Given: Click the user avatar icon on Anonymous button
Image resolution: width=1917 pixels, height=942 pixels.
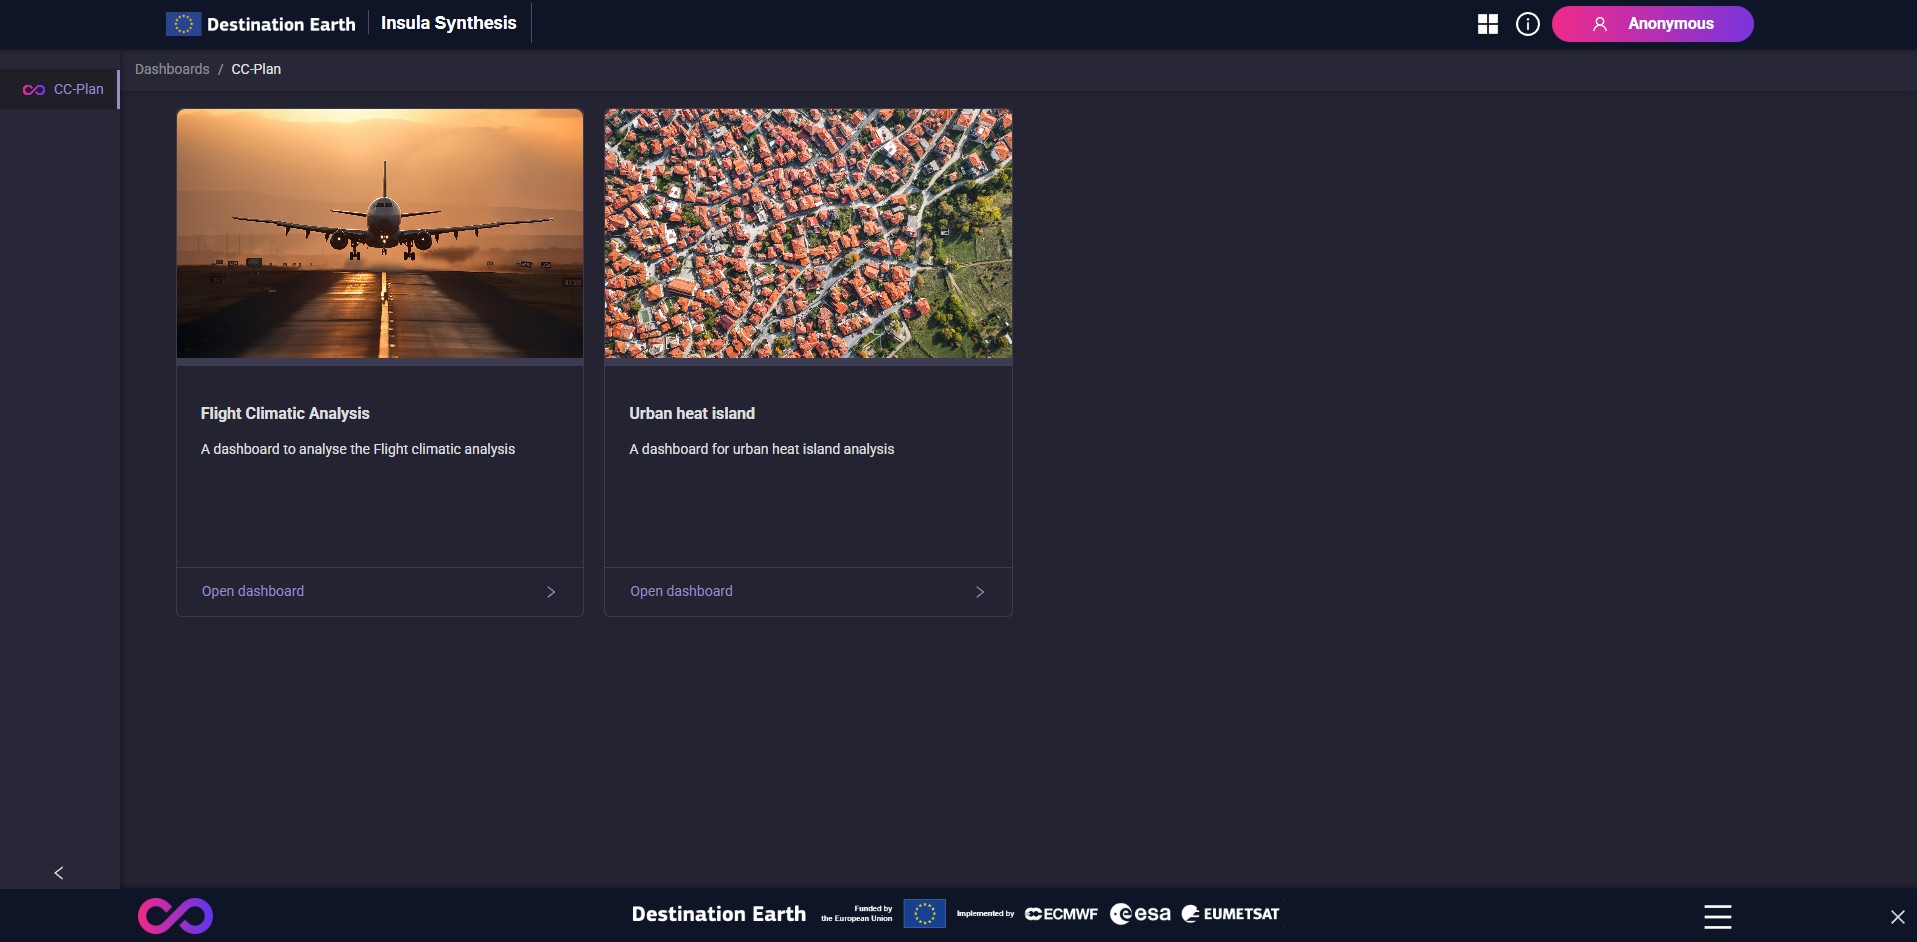Looking at the screenshot, I should click(1598, 23).
